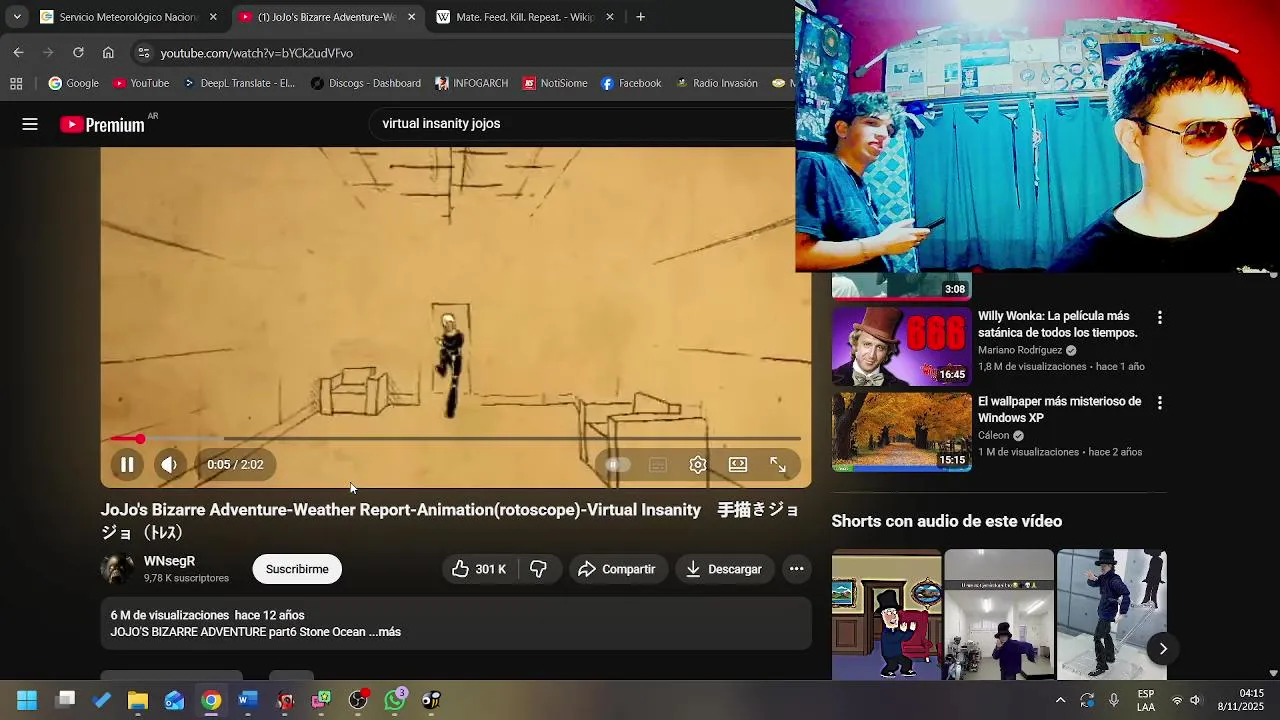Image resolution: width=1280 pixels, height=720 pixels.
Task: Open the INFOGARCH bookmark
Action: pos(471,83)
